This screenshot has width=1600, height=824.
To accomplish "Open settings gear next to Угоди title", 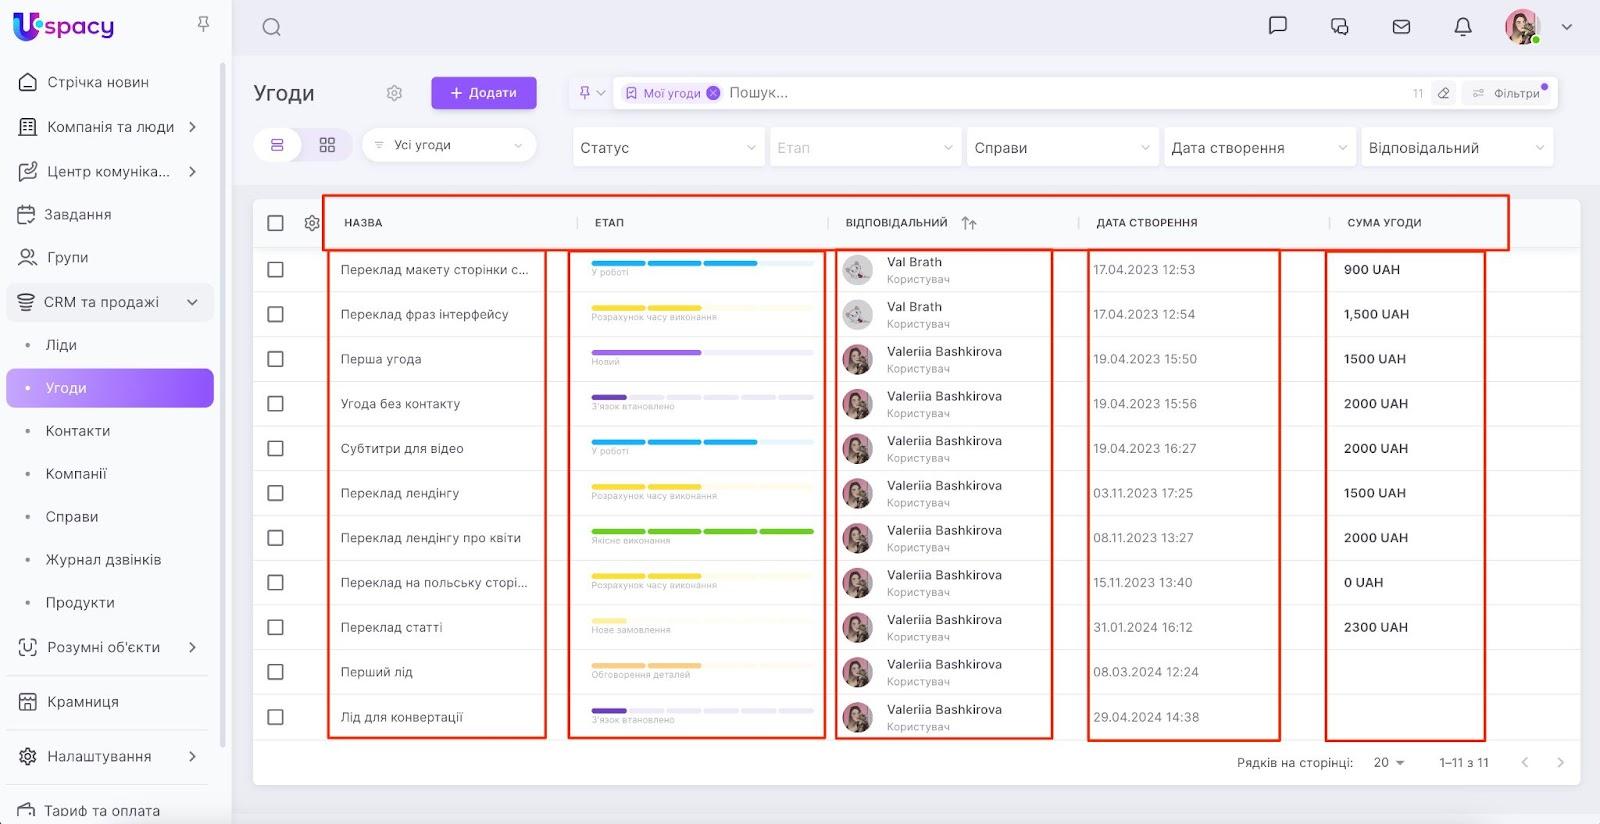I will click(394, 93).
